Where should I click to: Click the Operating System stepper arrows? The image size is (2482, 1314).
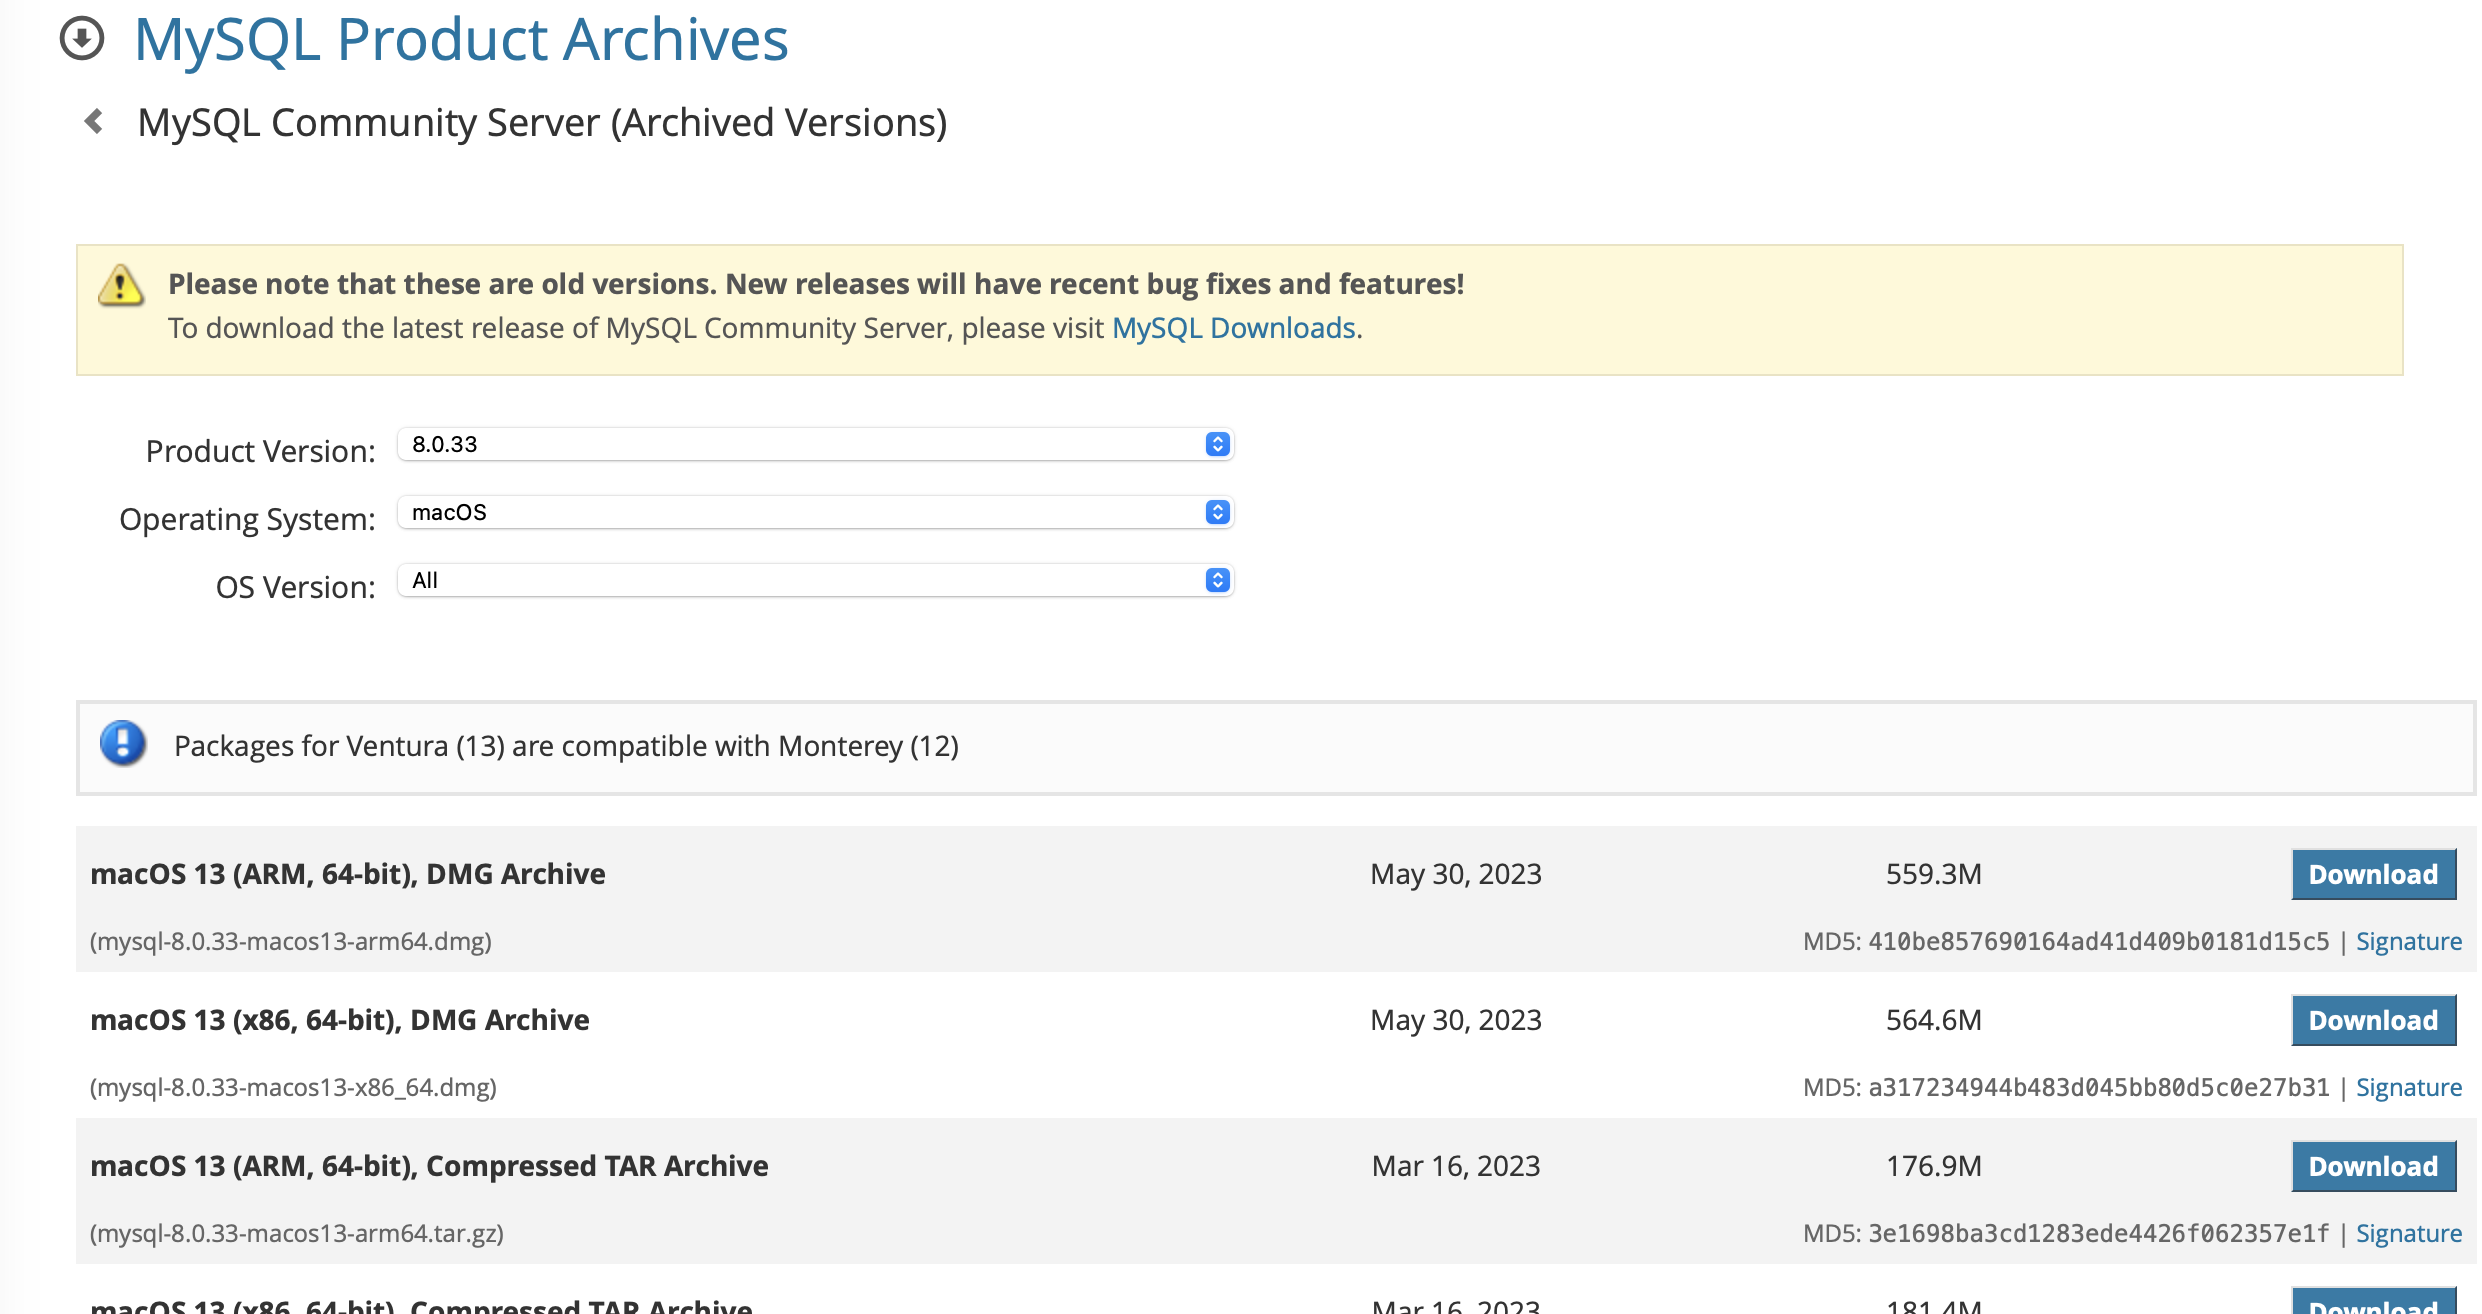(x=1217, y=512)
